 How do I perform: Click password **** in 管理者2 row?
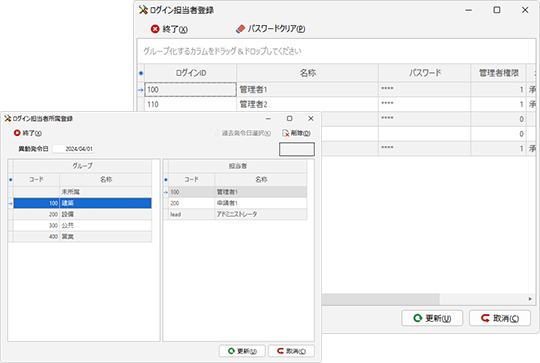[425, 104]
